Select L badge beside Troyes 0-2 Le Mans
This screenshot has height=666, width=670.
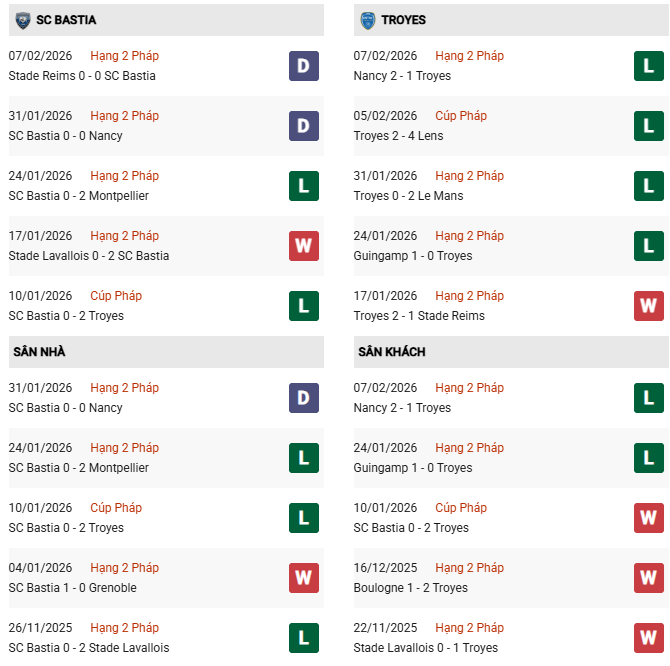tap(648, 186)
